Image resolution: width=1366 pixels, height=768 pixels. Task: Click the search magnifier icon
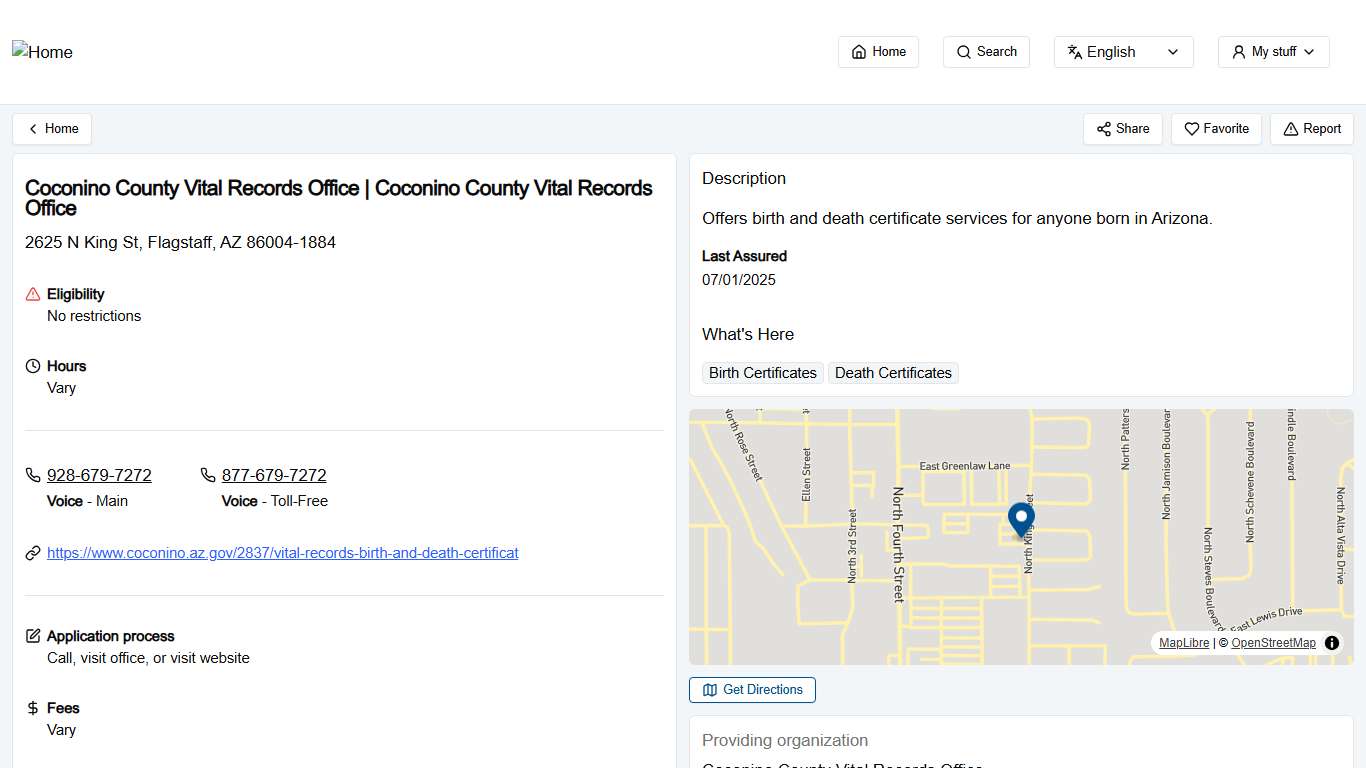pyautogui.click(x=962, y=51)
